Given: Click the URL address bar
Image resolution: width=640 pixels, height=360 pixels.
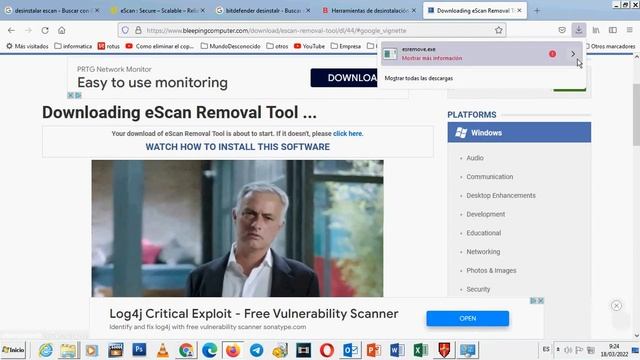Looking at the screenshot, I should pos(312,30).
